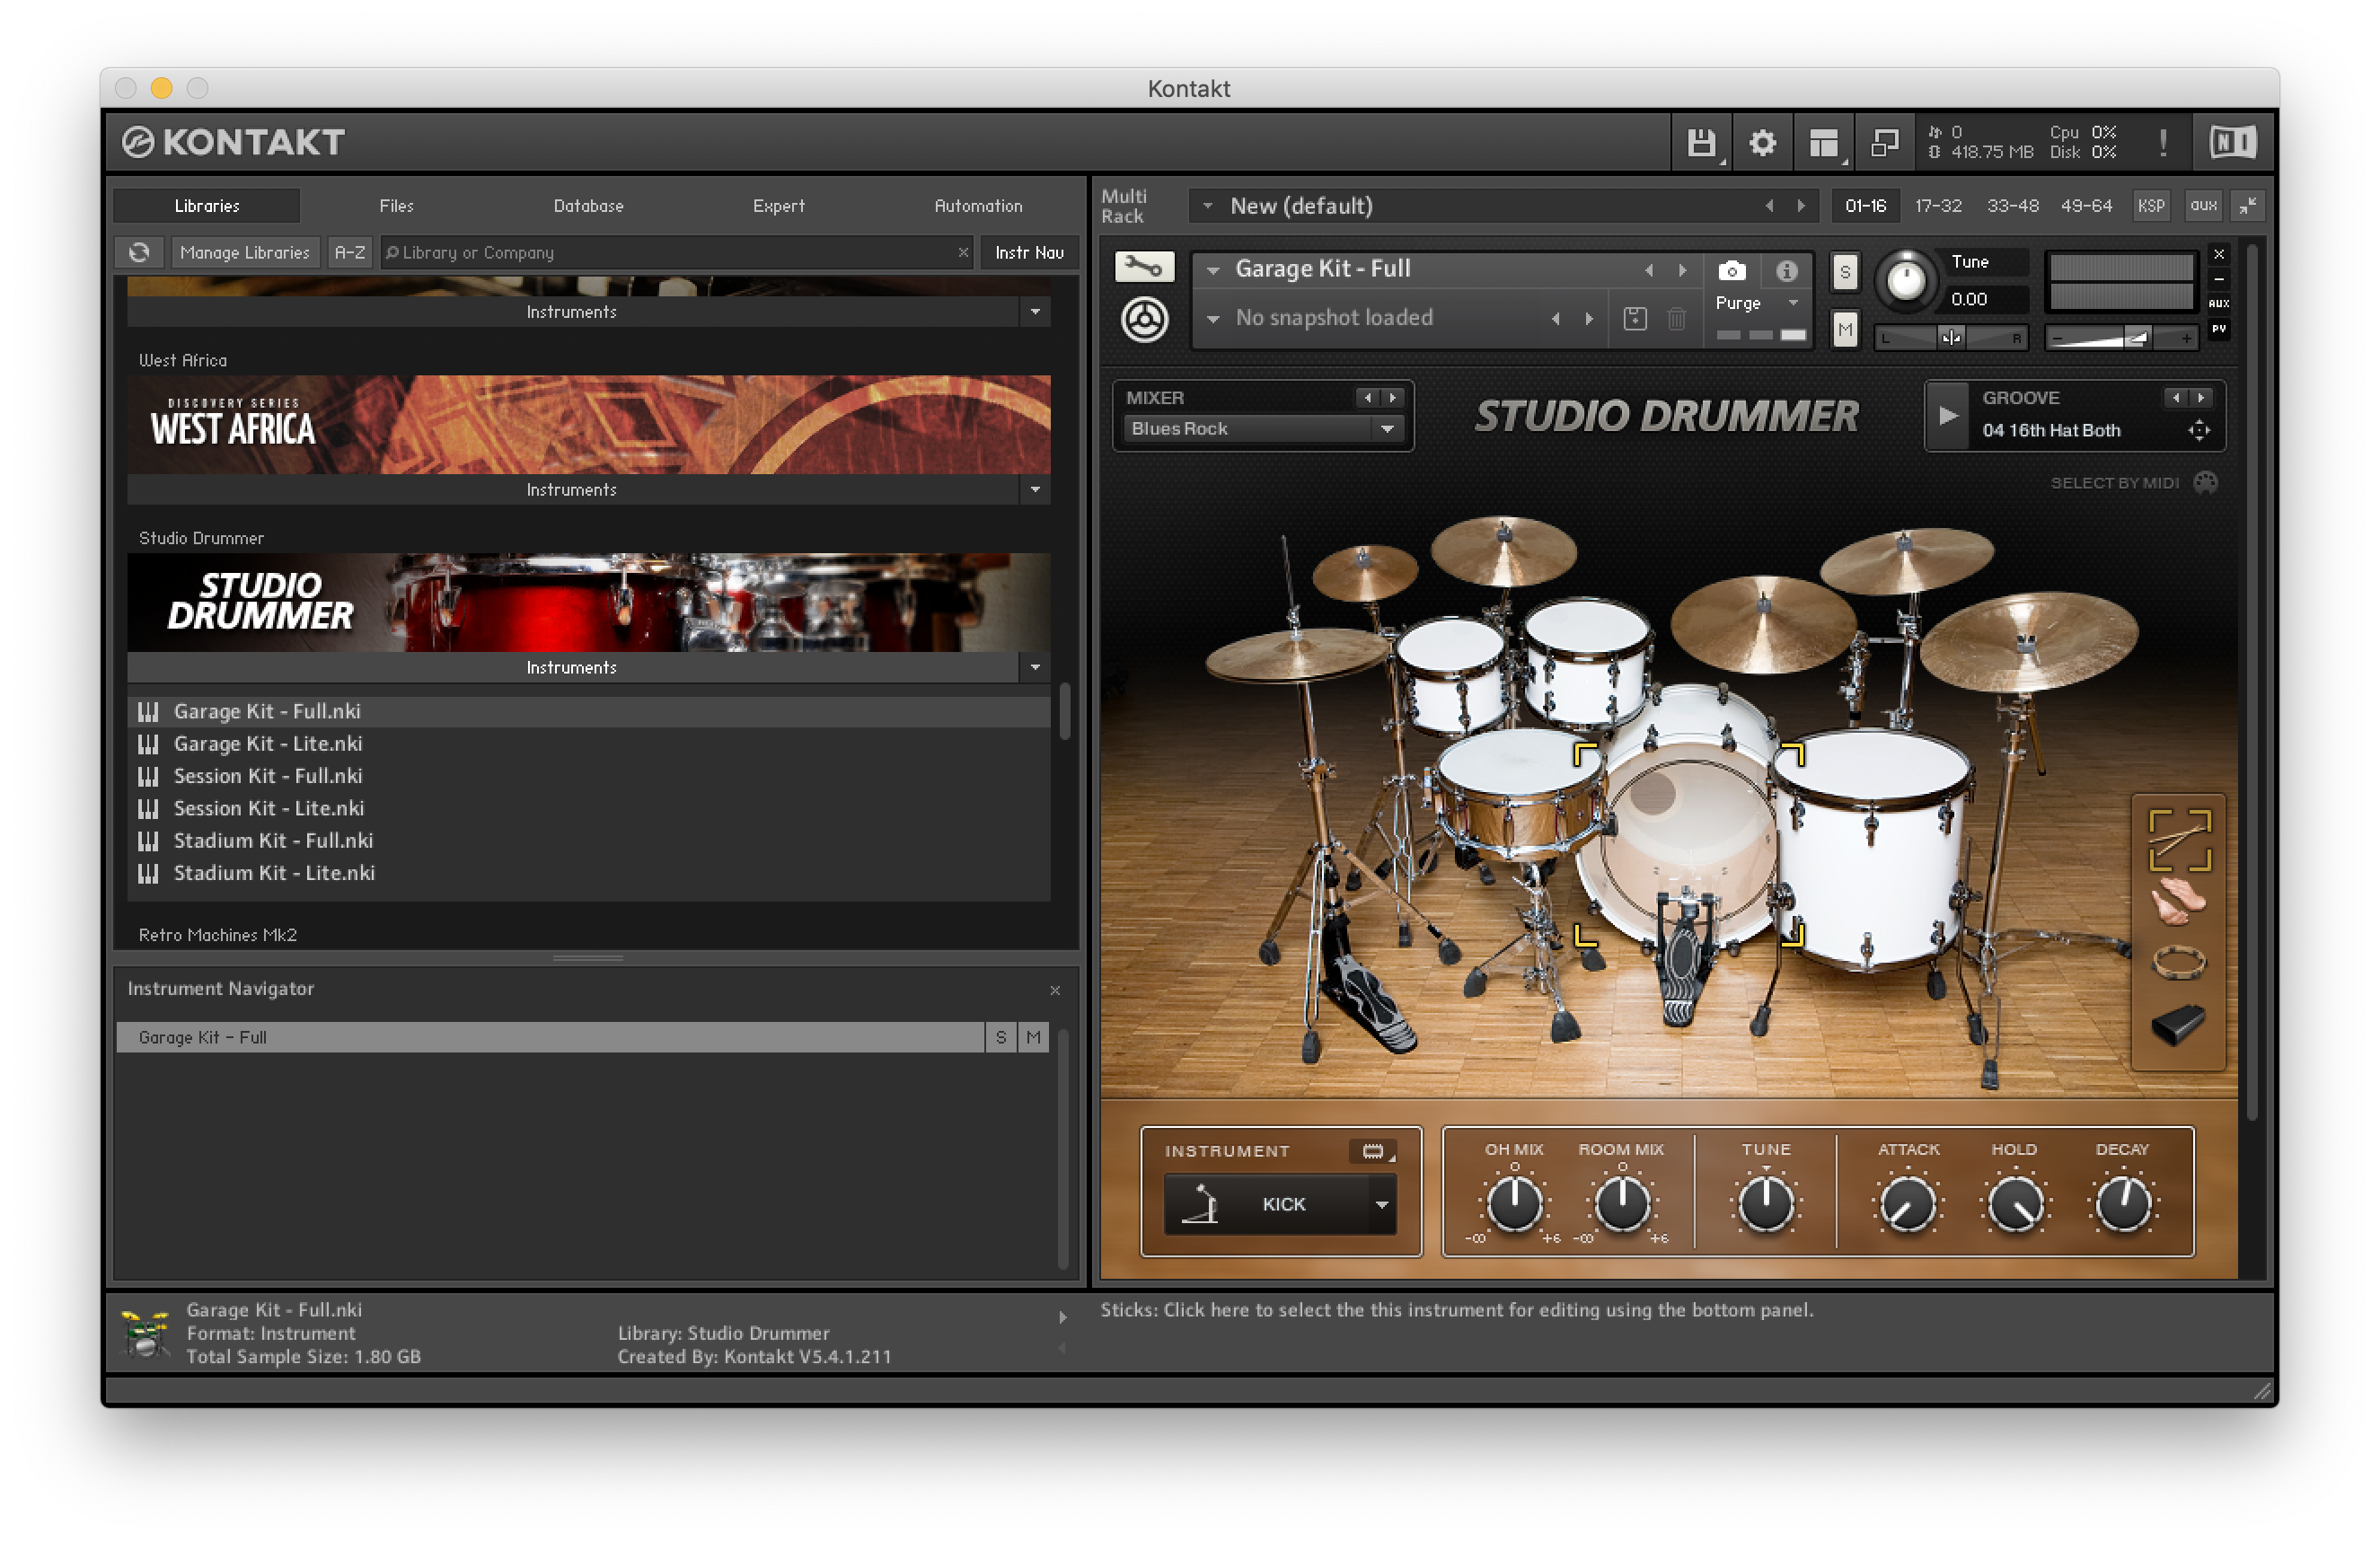Click the DECAY knob
The image size is (2380, 1541).
click(x=2122, y=1203)
